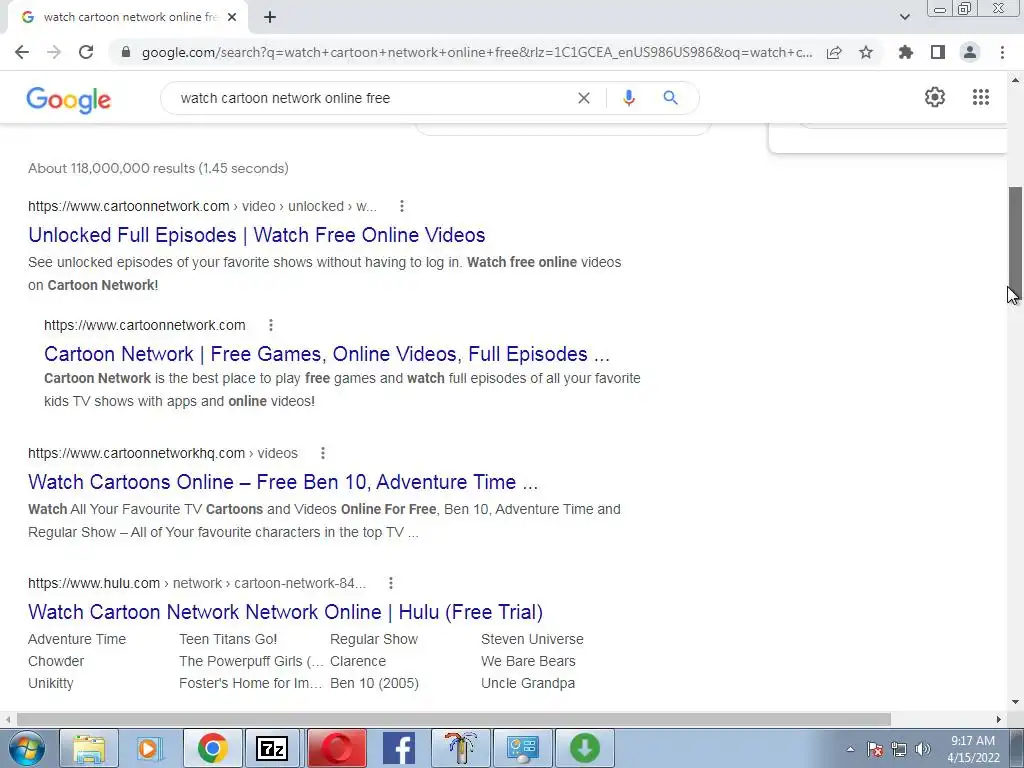Reload the current page
The image size is (1024, 768).
click(86, 52)
